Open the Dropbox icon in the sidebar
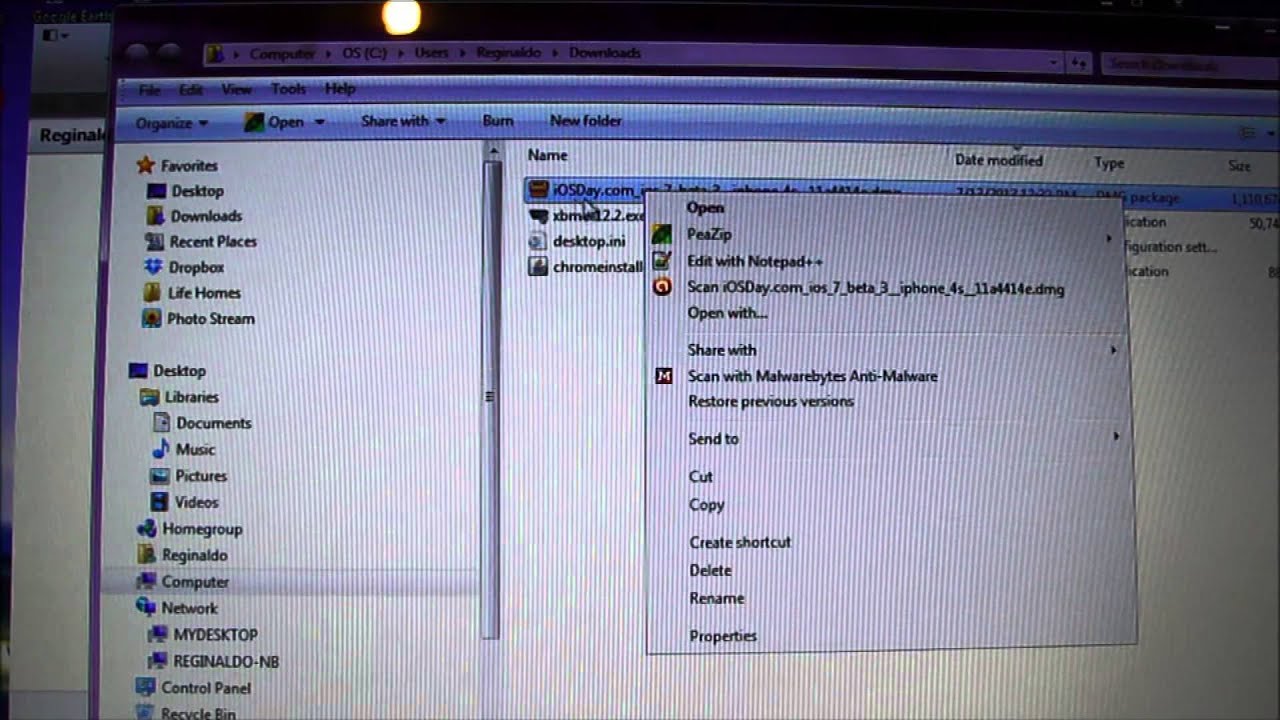This screenshot has height=720, width=1280. (153, 267)
